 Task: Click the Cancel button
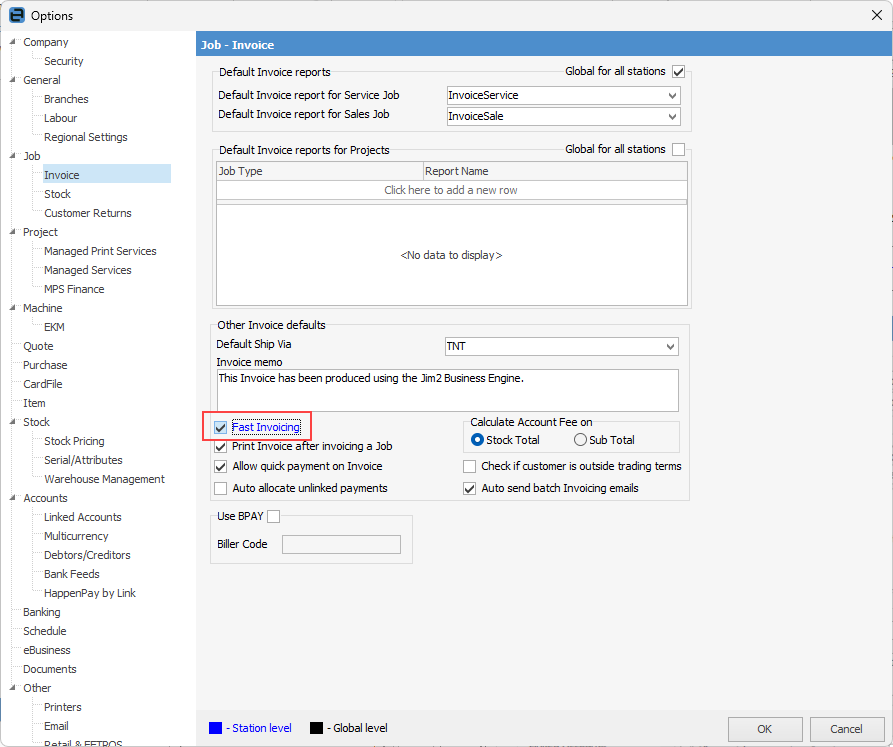pyautogui.click(x=846, y=729)
